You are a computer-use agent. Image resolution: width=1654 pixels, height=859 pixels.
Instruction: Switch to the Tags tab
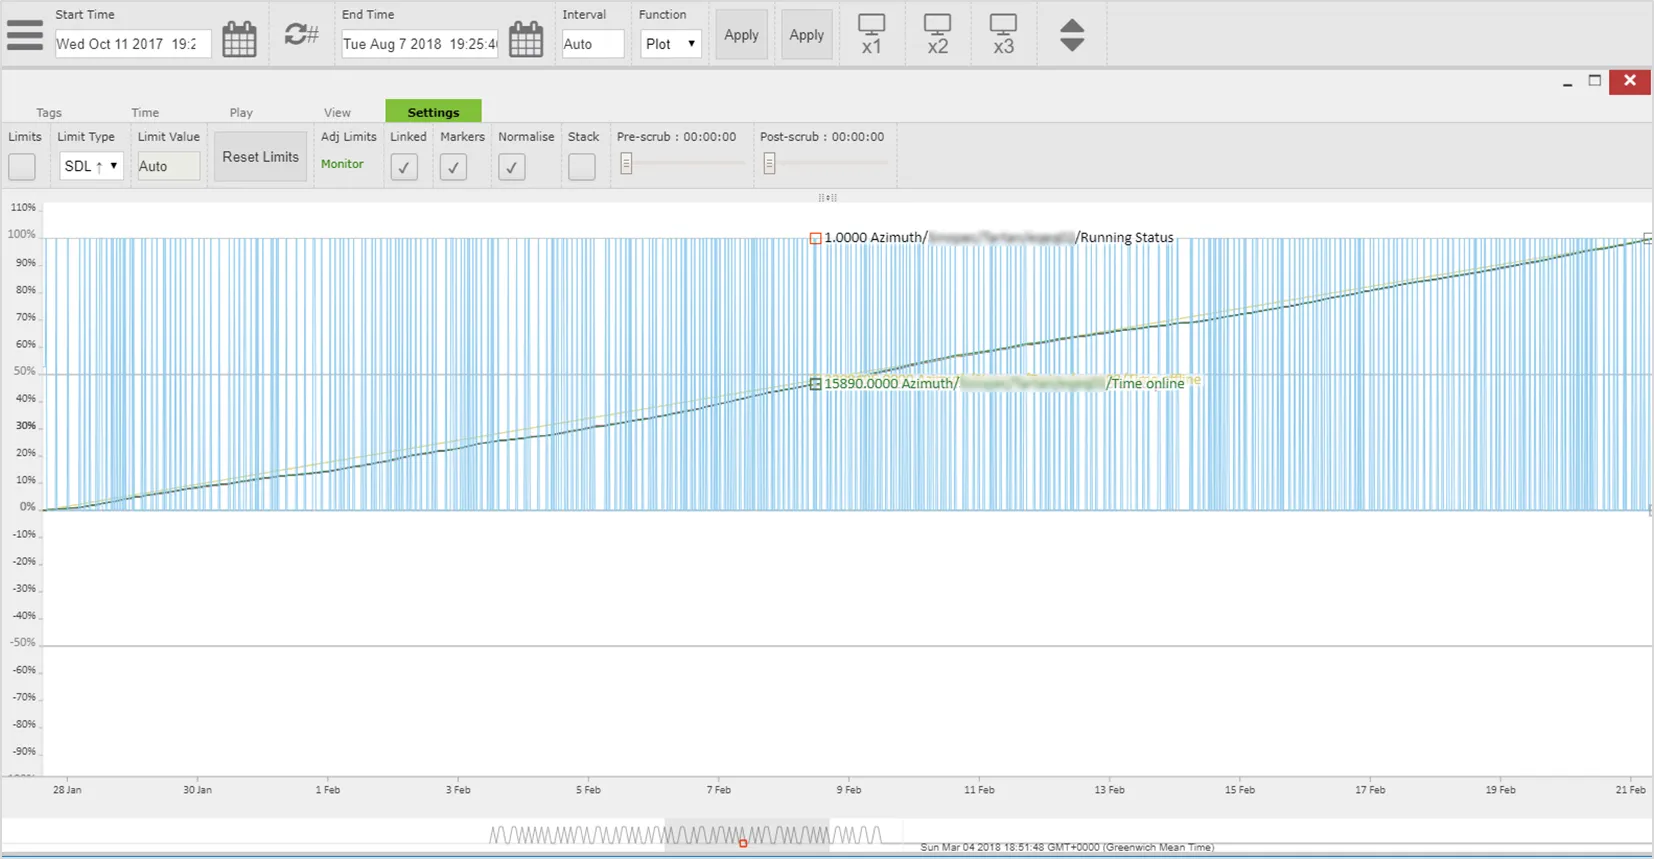tap(49, 113)
